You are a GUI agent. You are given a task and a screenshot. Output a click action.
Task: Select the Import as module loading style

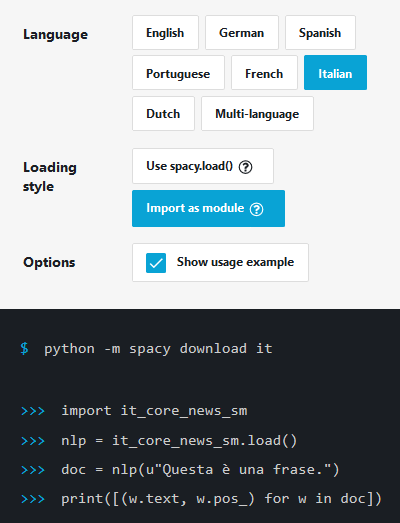[208, 208]
